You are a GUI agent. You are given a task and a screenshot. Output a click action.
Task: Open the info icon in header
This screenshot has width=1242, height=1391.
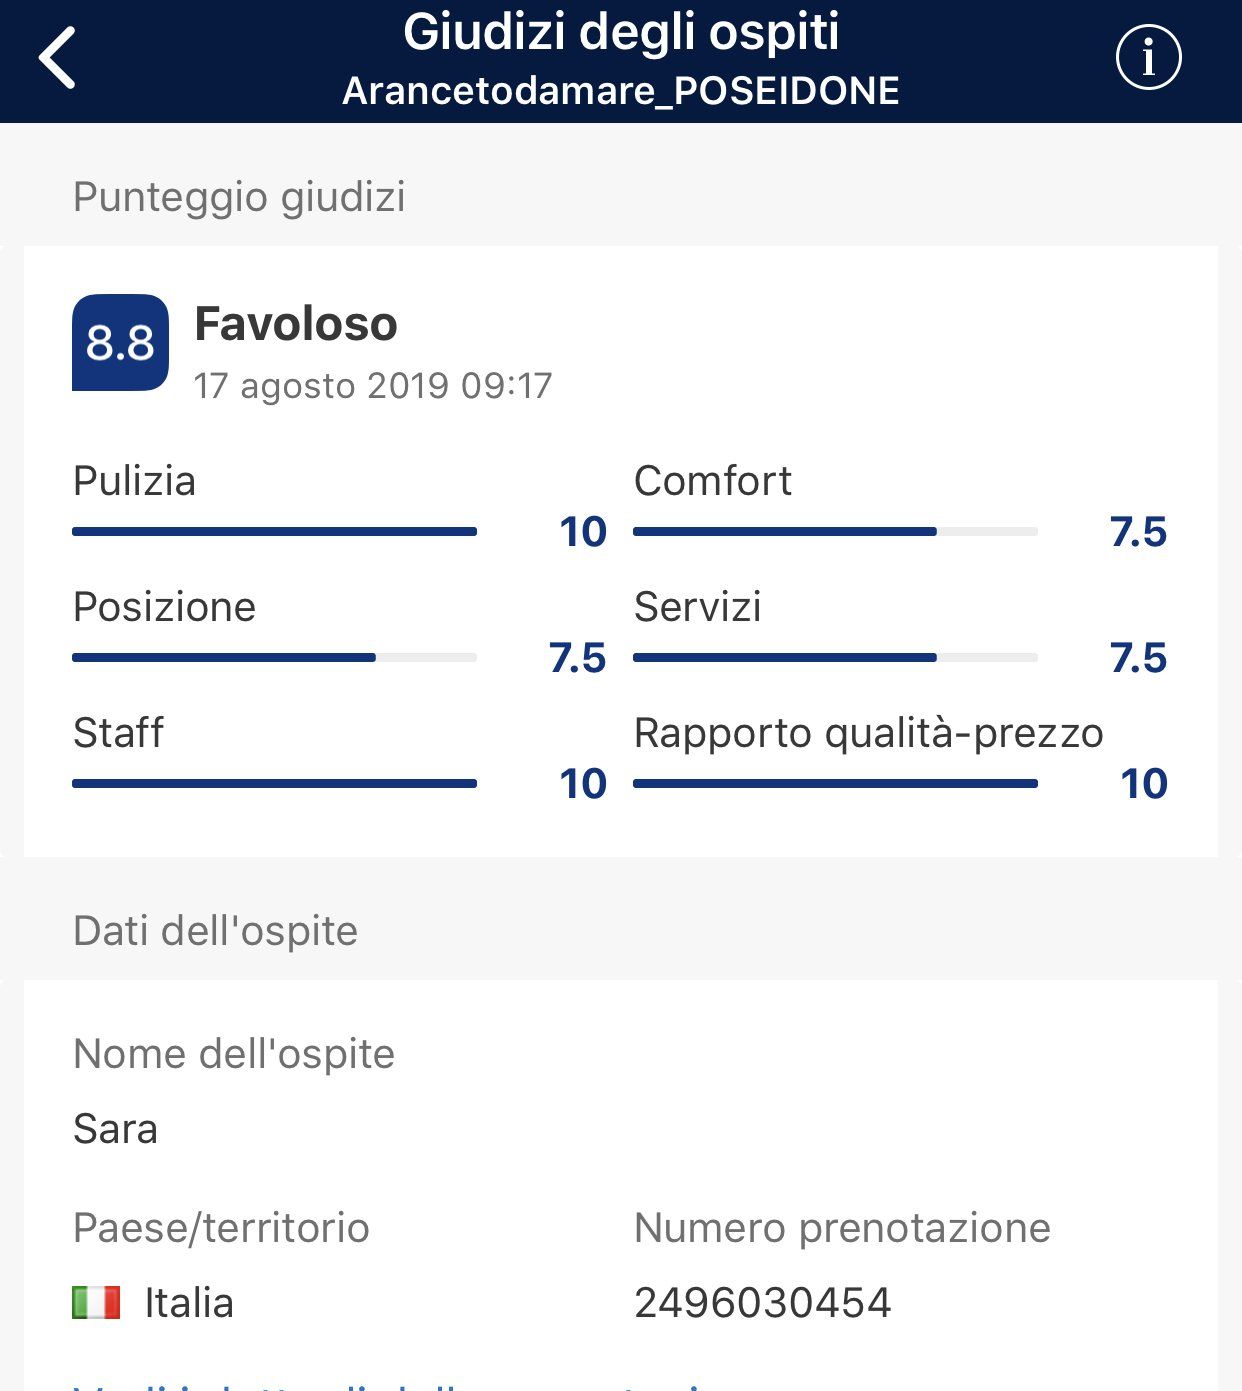(1148, 57)
